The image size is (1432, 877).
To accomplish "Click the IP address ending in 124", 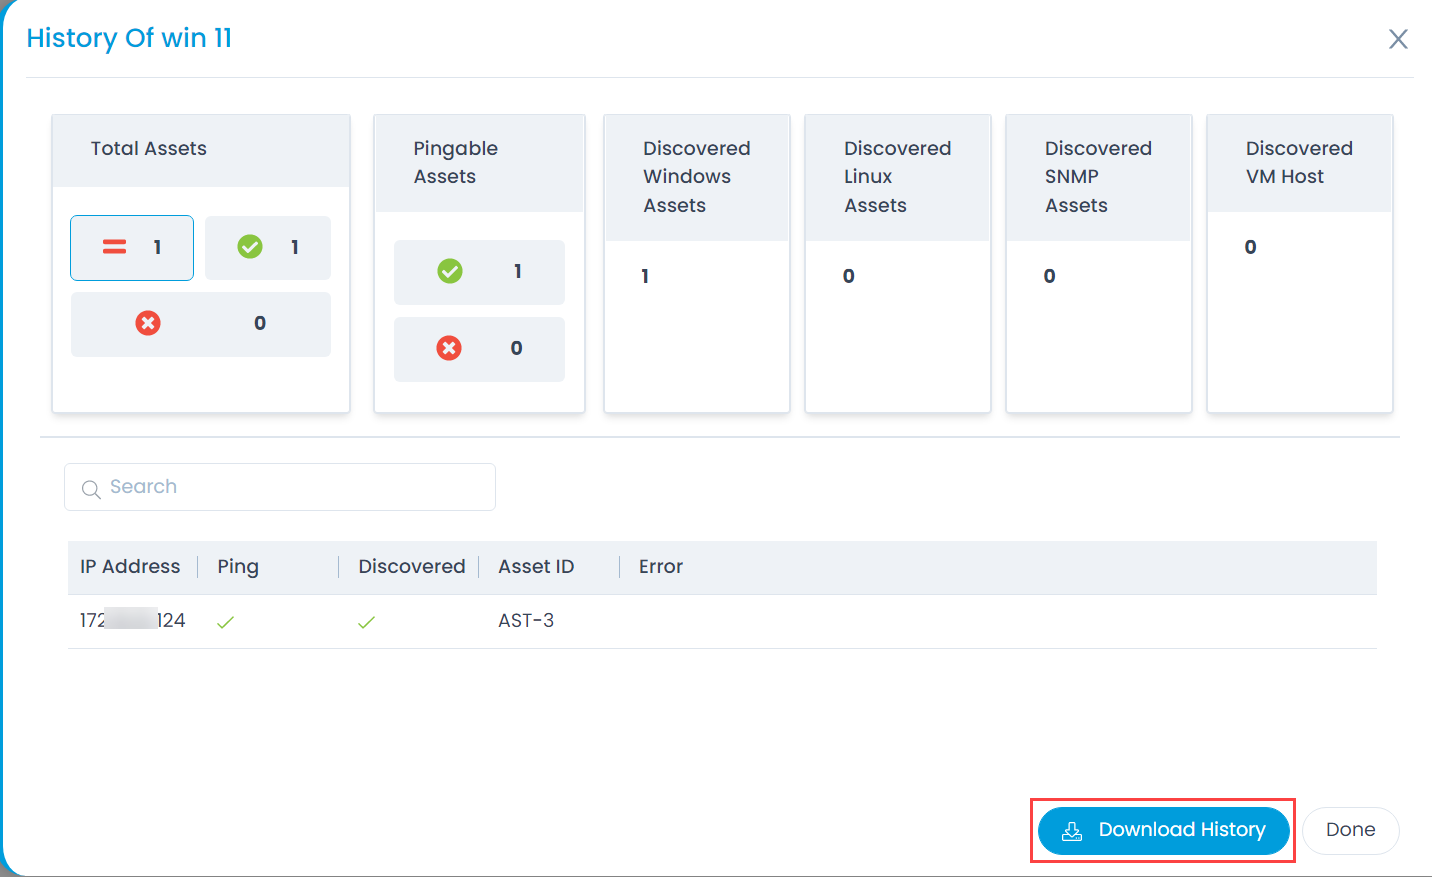I will pyautogui.click(x=132, y=621).
